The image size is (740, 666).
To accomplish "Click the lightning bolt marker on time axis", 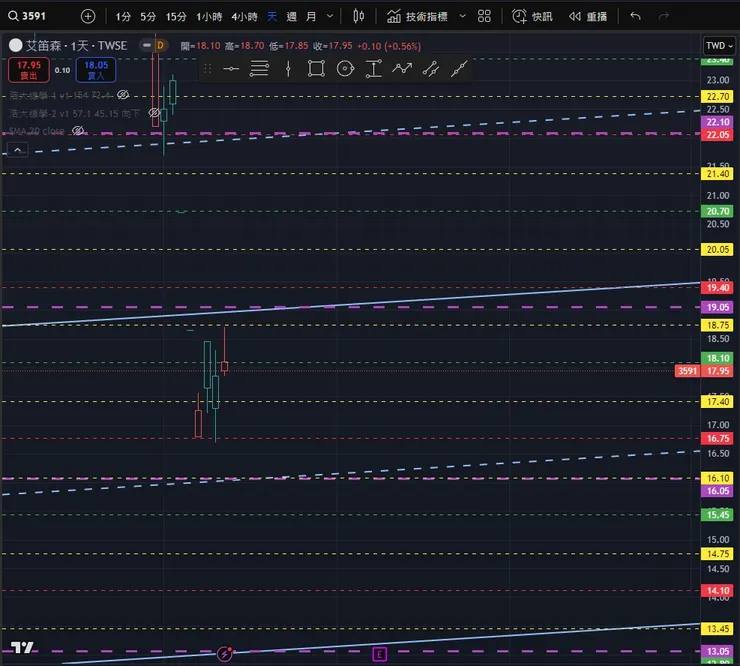I will tap(225, 654).
